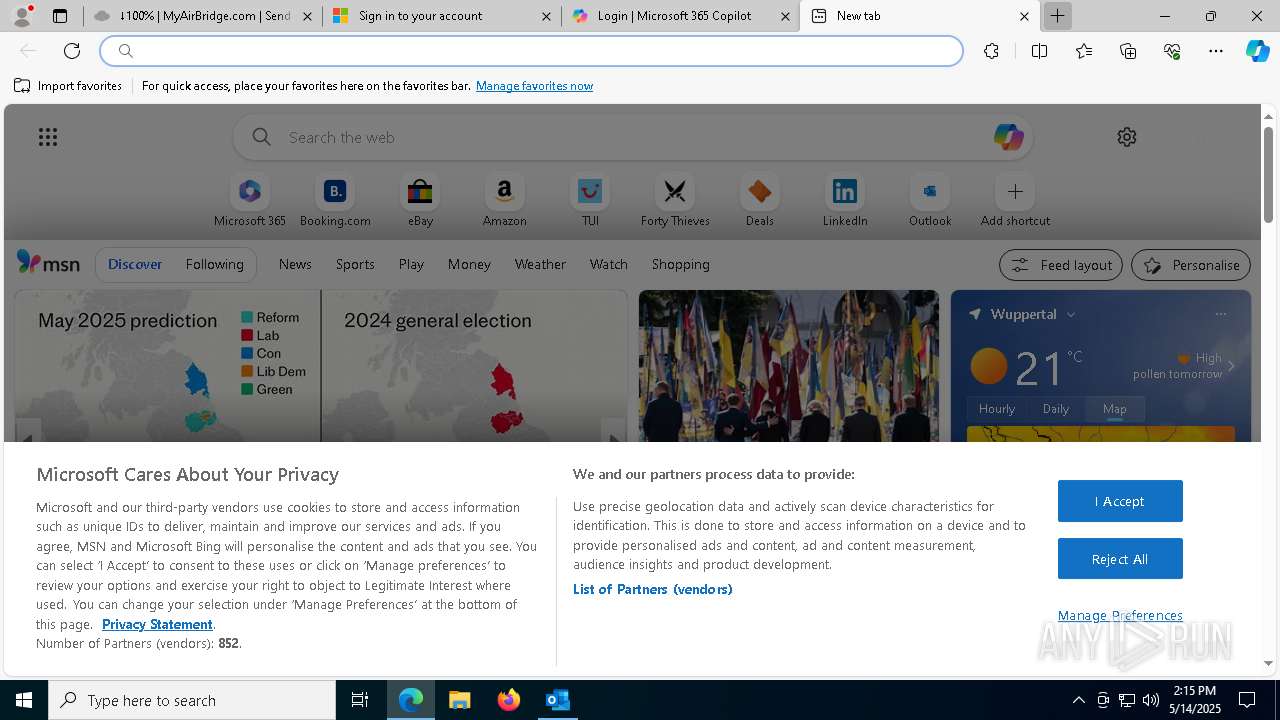Screen dimensions: 1280x720
Task: Open Extensions puzzle icon
Action: (991, 51)
